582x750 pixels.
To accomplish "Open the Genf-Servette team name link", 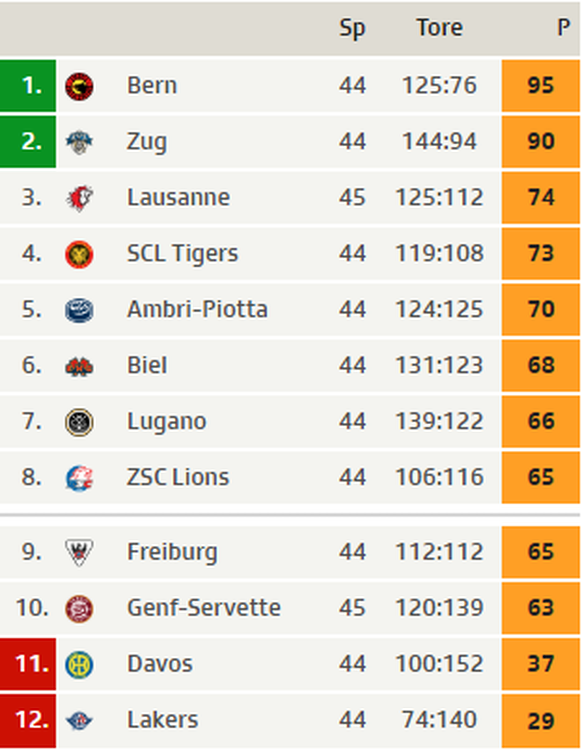I will tap(204, 607).
